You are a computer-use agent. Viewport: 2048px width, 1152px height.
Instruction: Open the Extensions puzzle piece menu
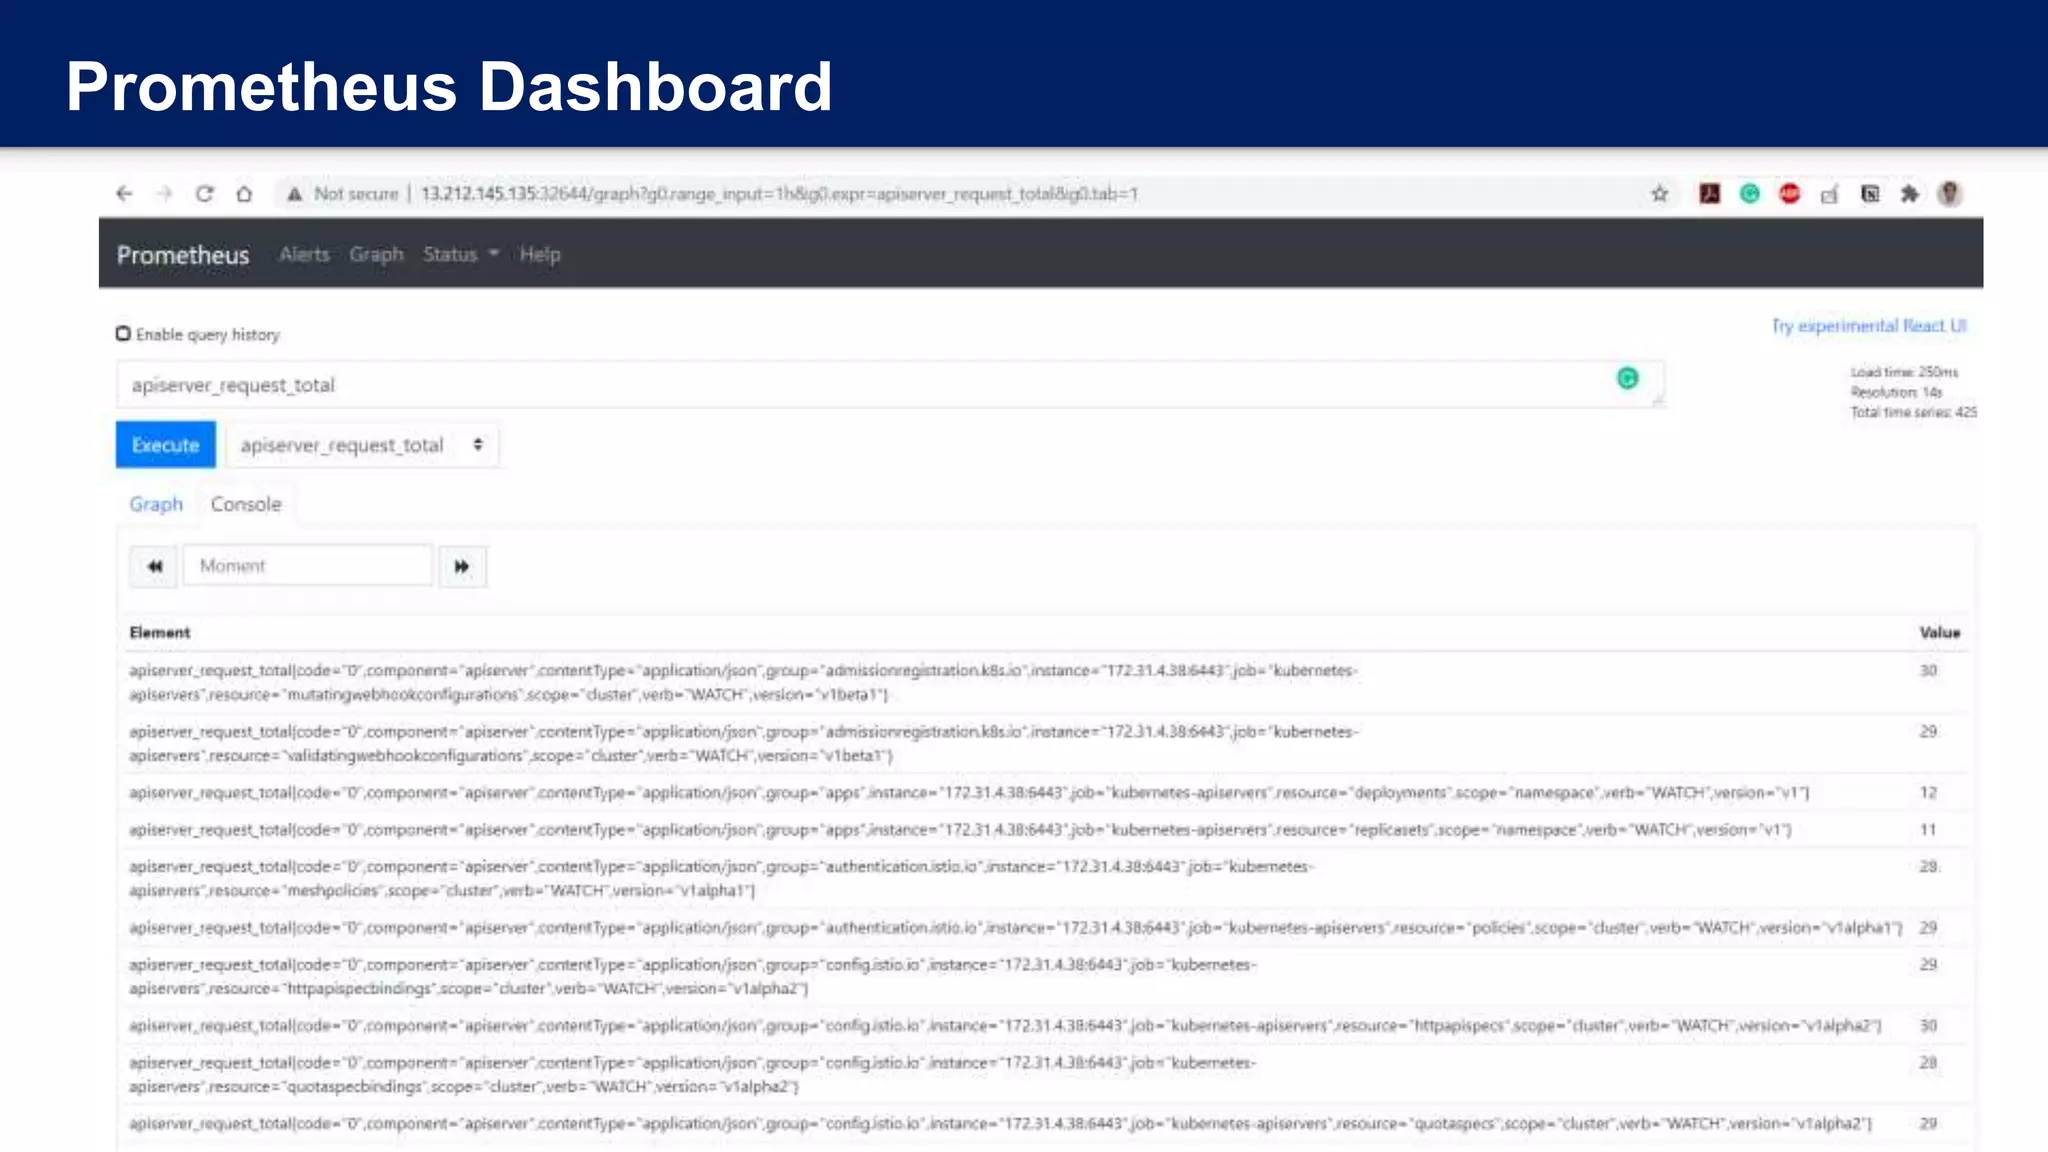1910,194
